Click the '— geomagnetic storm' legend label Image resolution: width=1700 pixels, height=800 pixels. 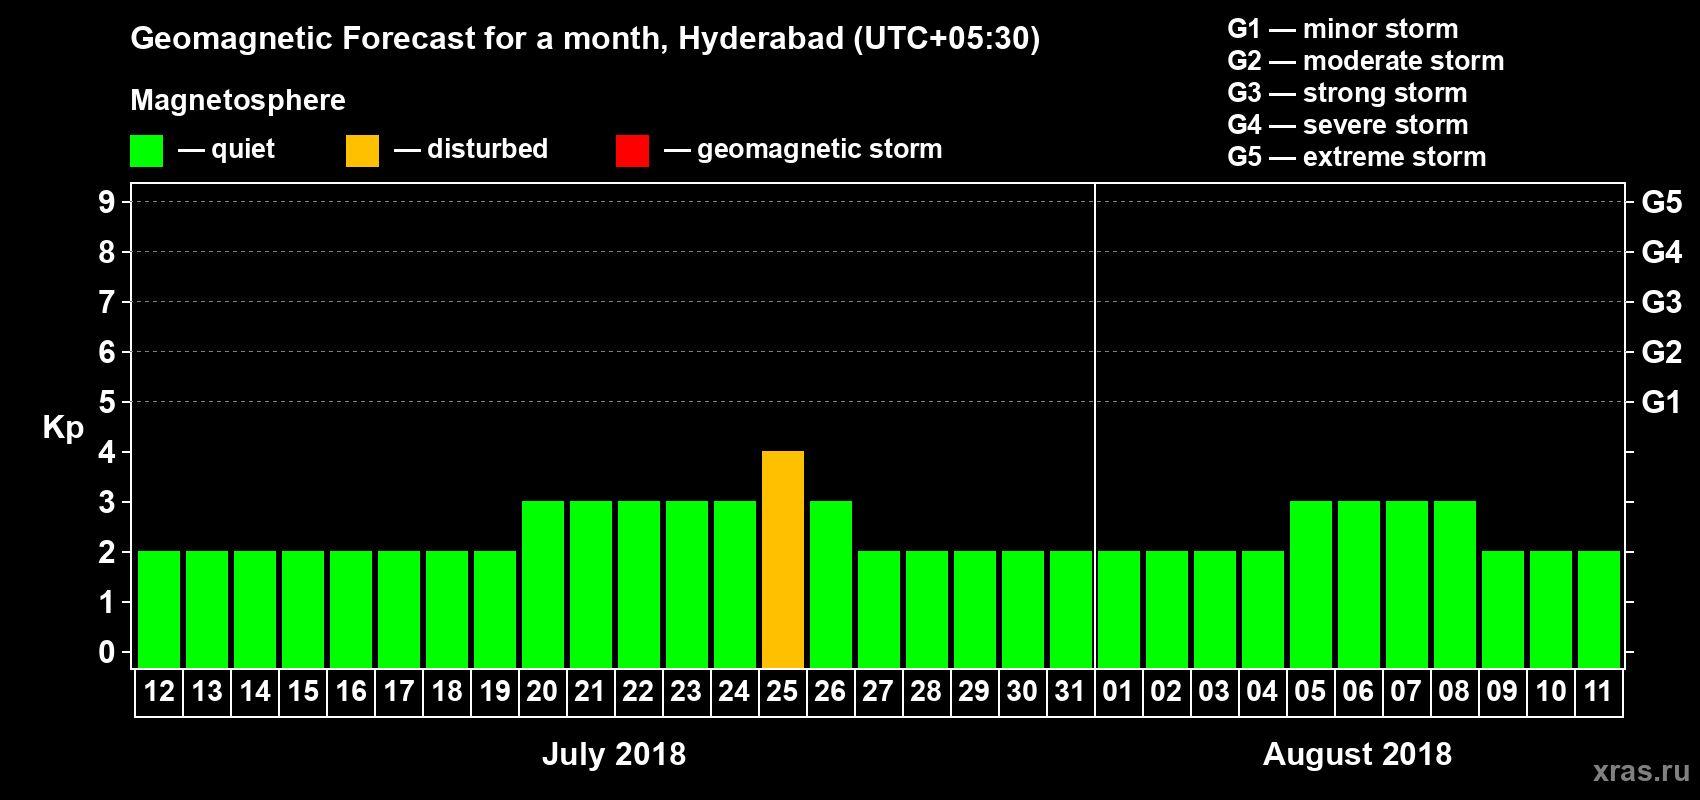pyautogui.click(x=803, y=149)
